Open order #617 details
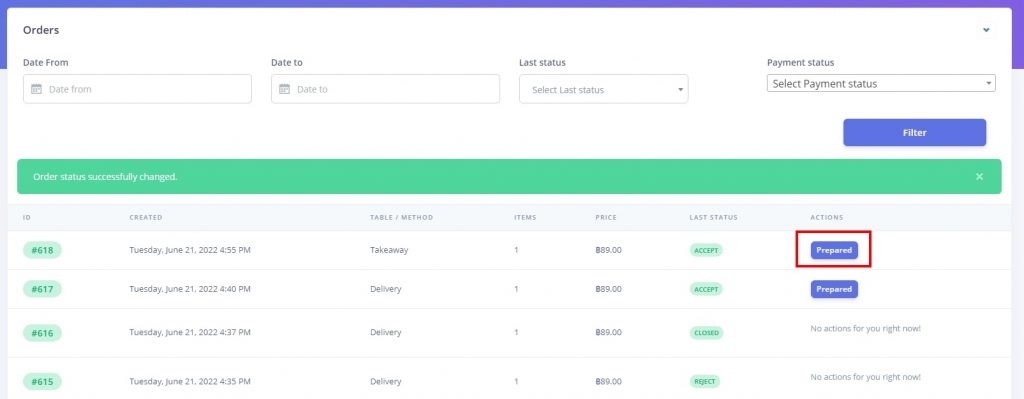 tap(42, 289)
